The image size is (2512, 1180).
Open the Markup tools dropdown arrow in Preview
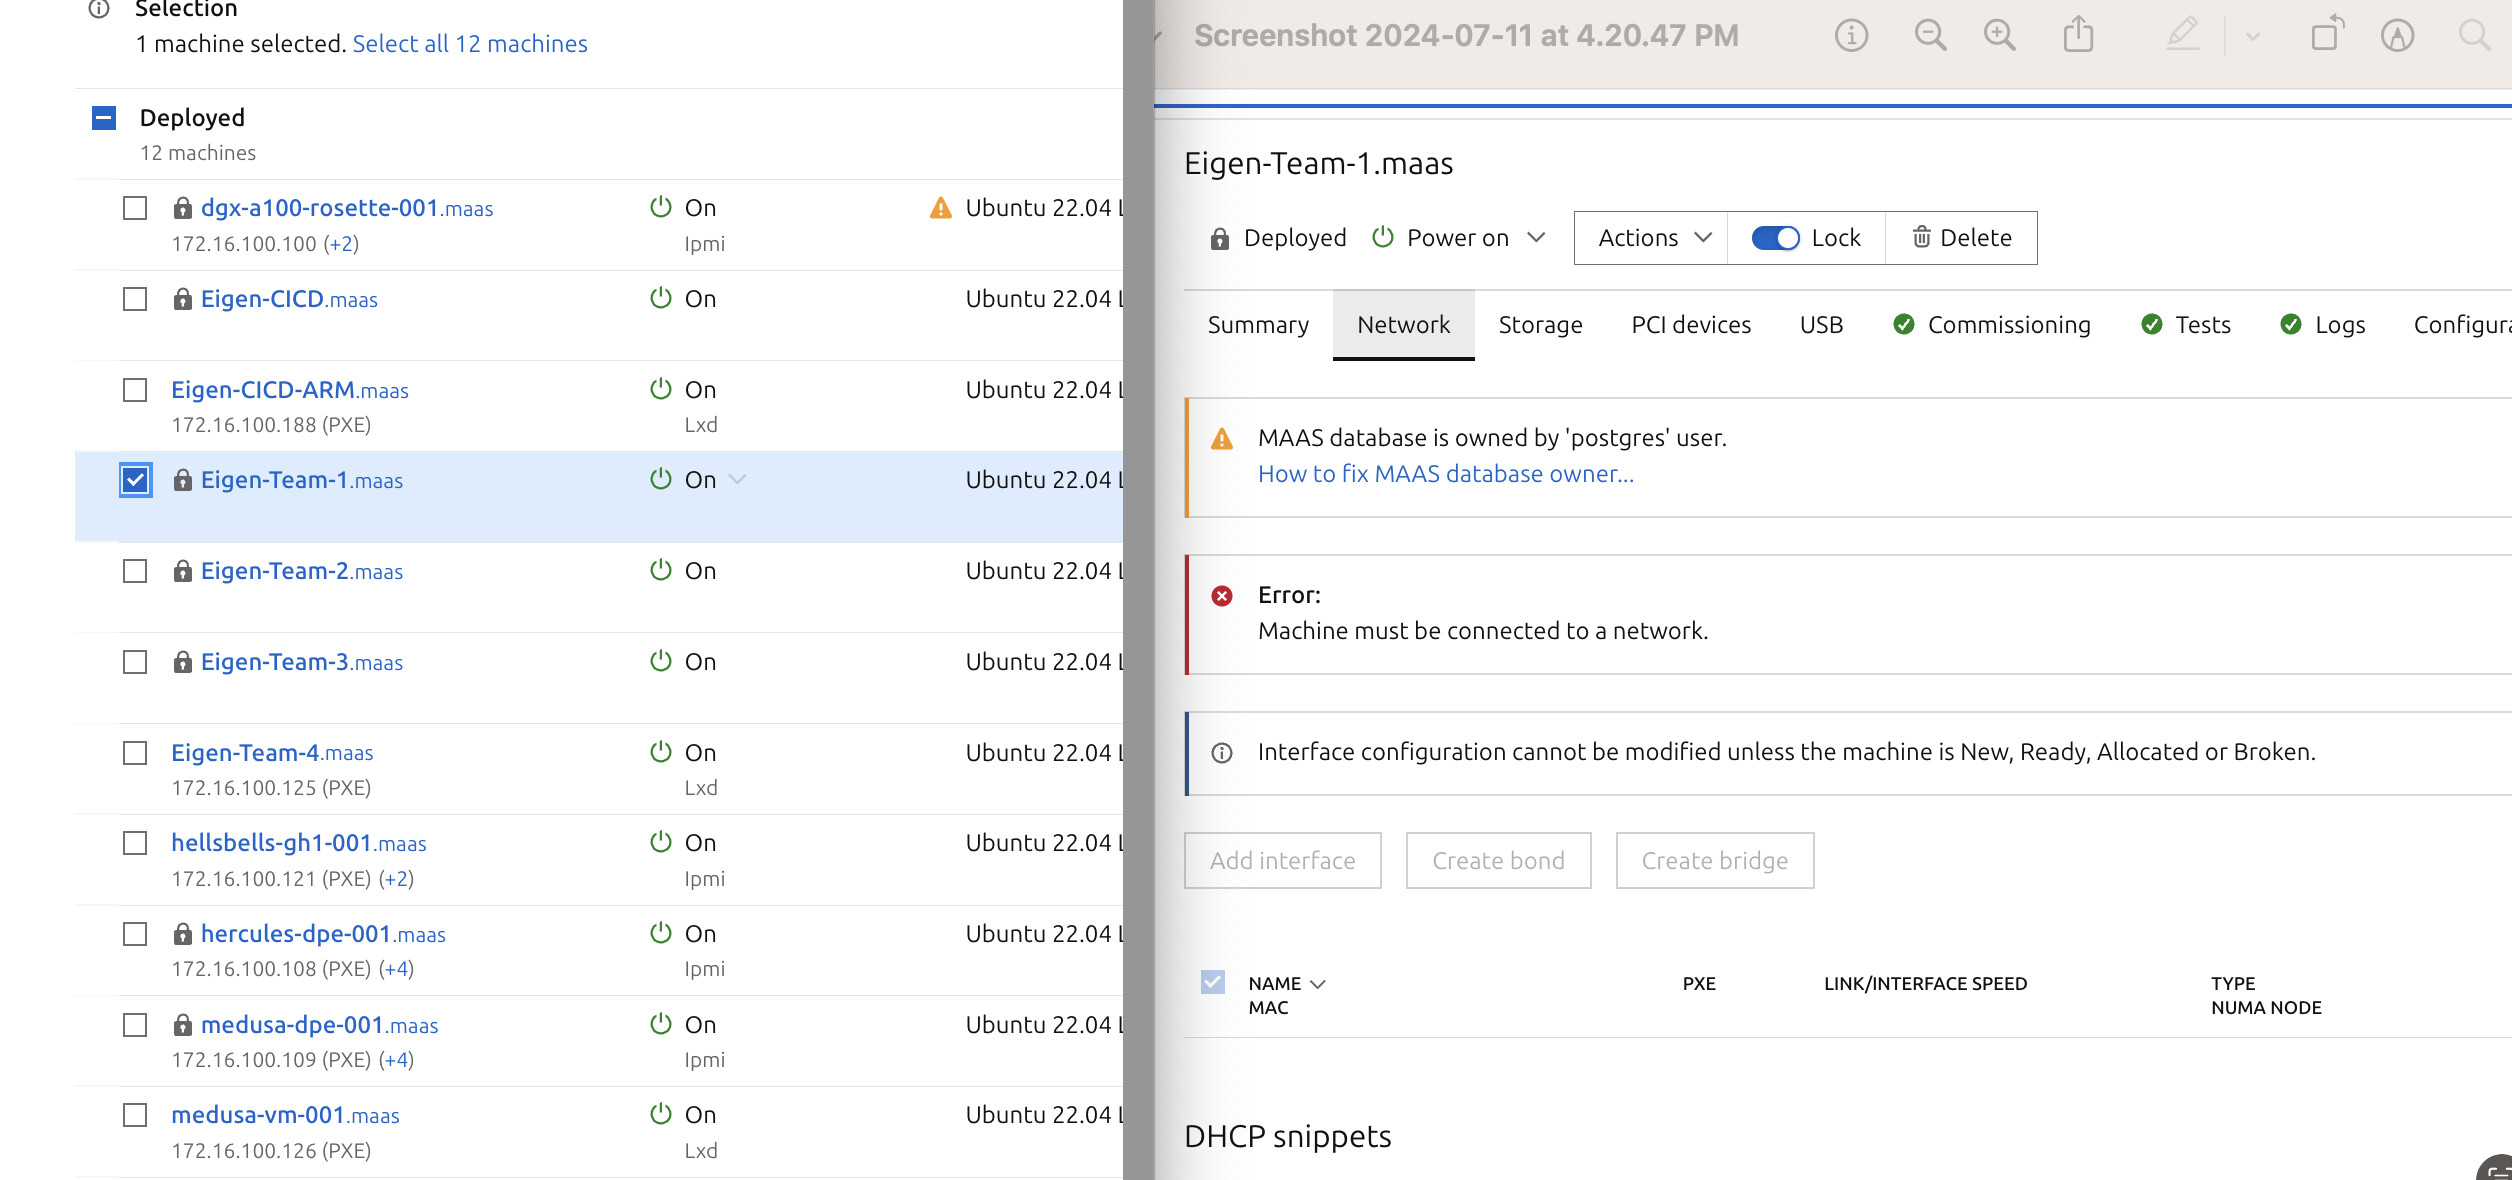point(2253,36)
